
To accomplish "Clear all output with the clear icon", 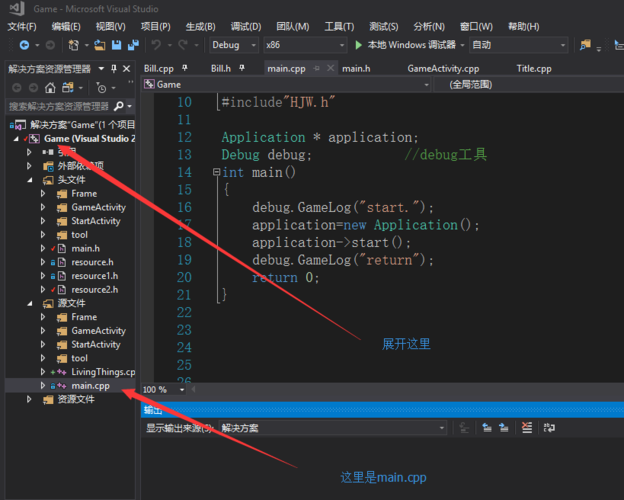I will (x=526, y=428).
